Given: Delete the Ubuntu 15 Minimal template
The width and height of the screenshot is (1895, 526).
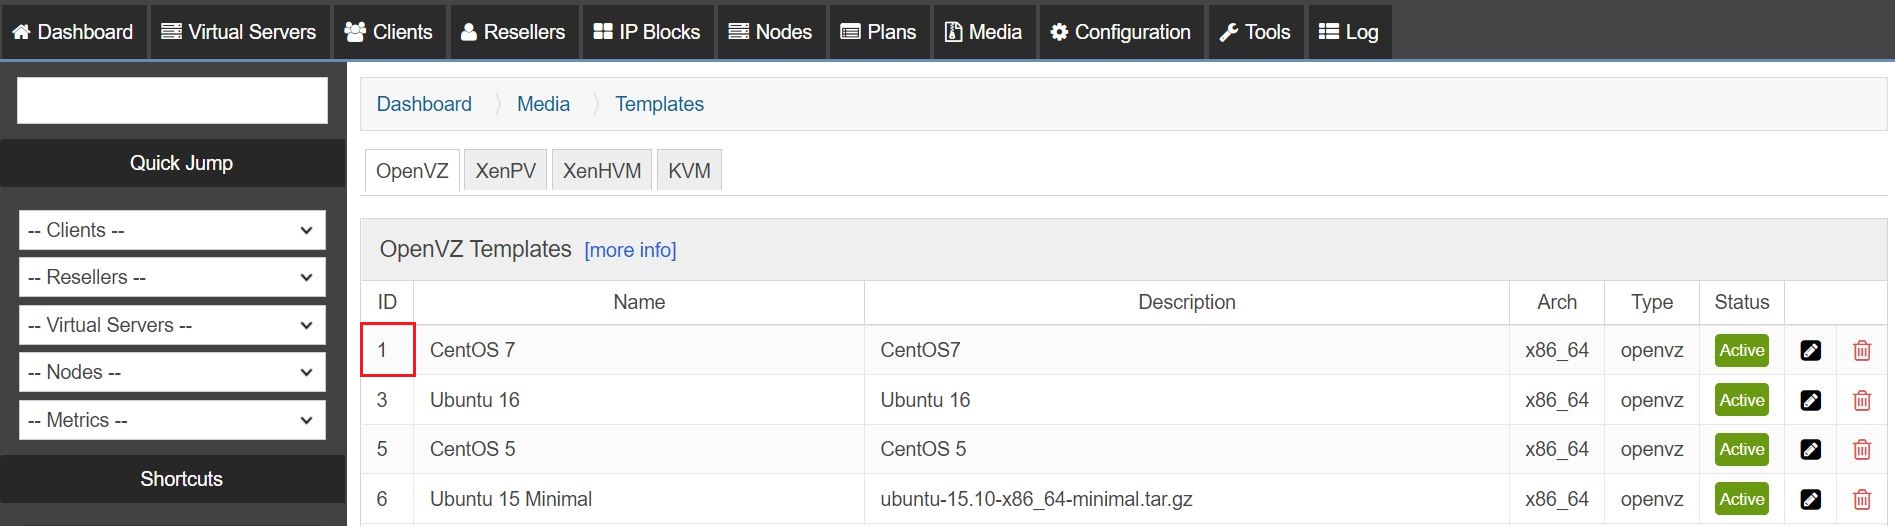Looking at the screenshot, I should click(x=1861, y=499).
